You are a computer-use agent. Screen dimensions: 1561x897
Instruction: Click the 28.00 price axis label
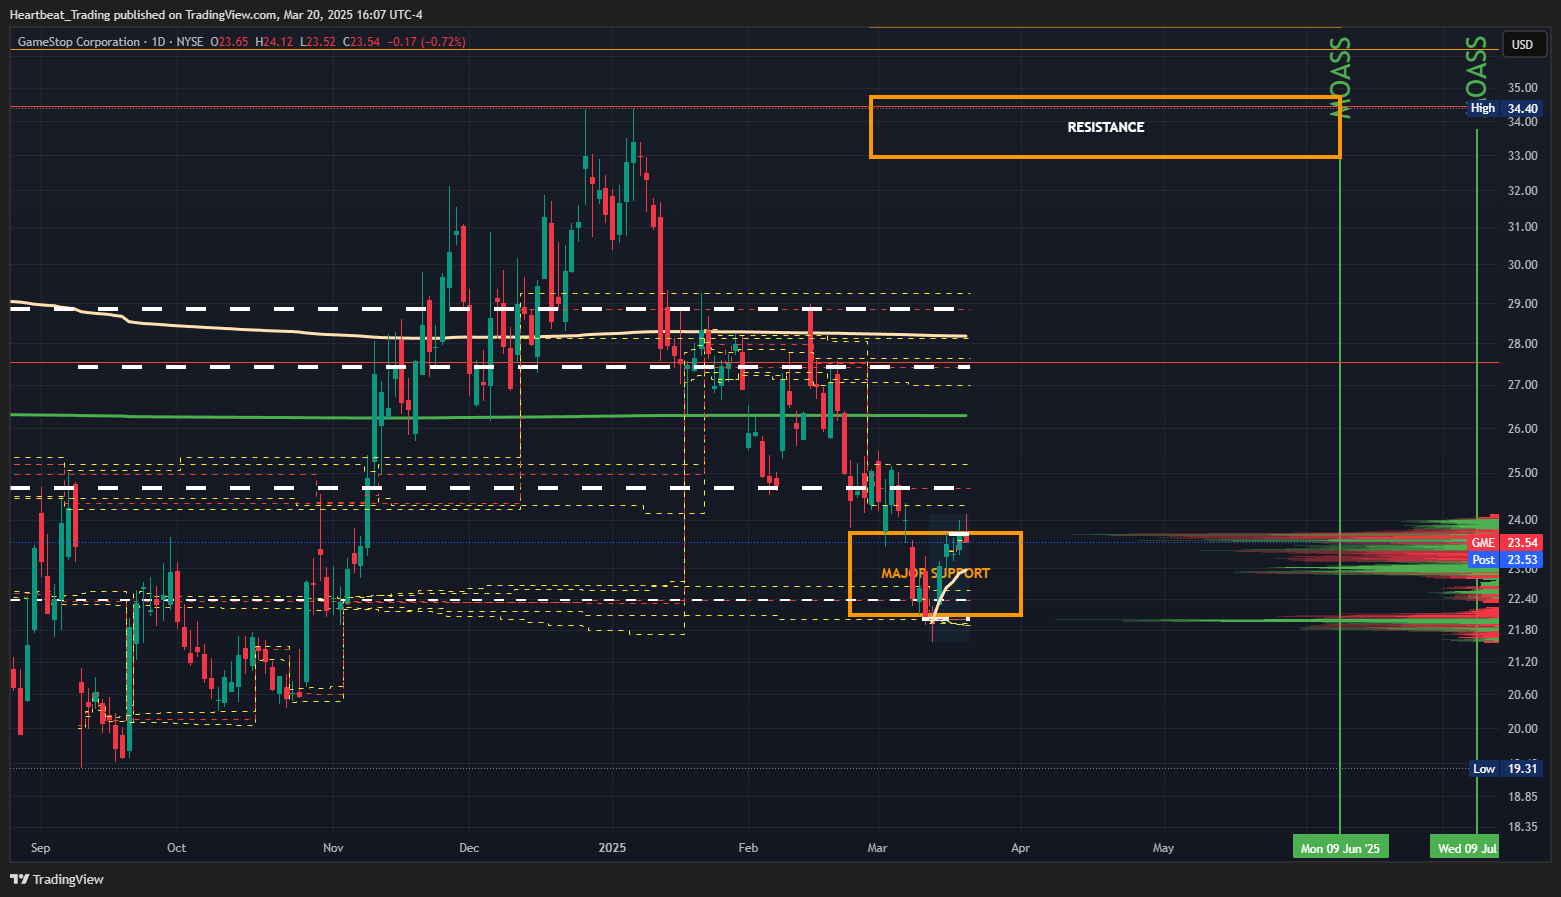[x=1523, y=344]
